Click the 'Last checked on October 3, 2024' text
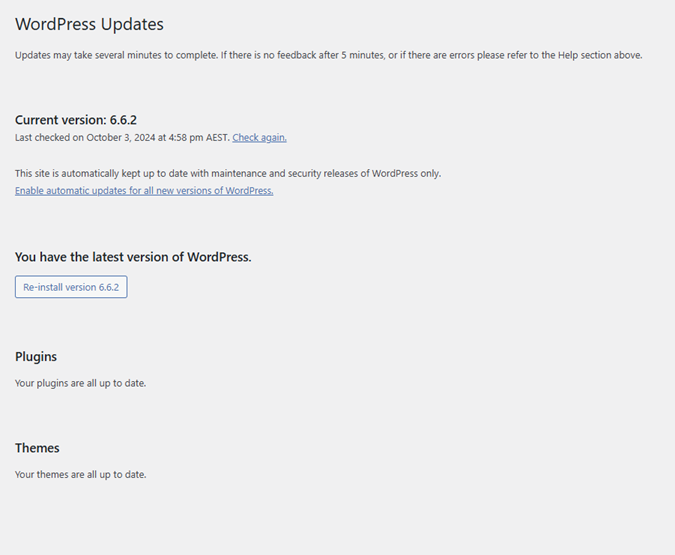Viewport: 675px width, 555px height. (x=85, y=137)
